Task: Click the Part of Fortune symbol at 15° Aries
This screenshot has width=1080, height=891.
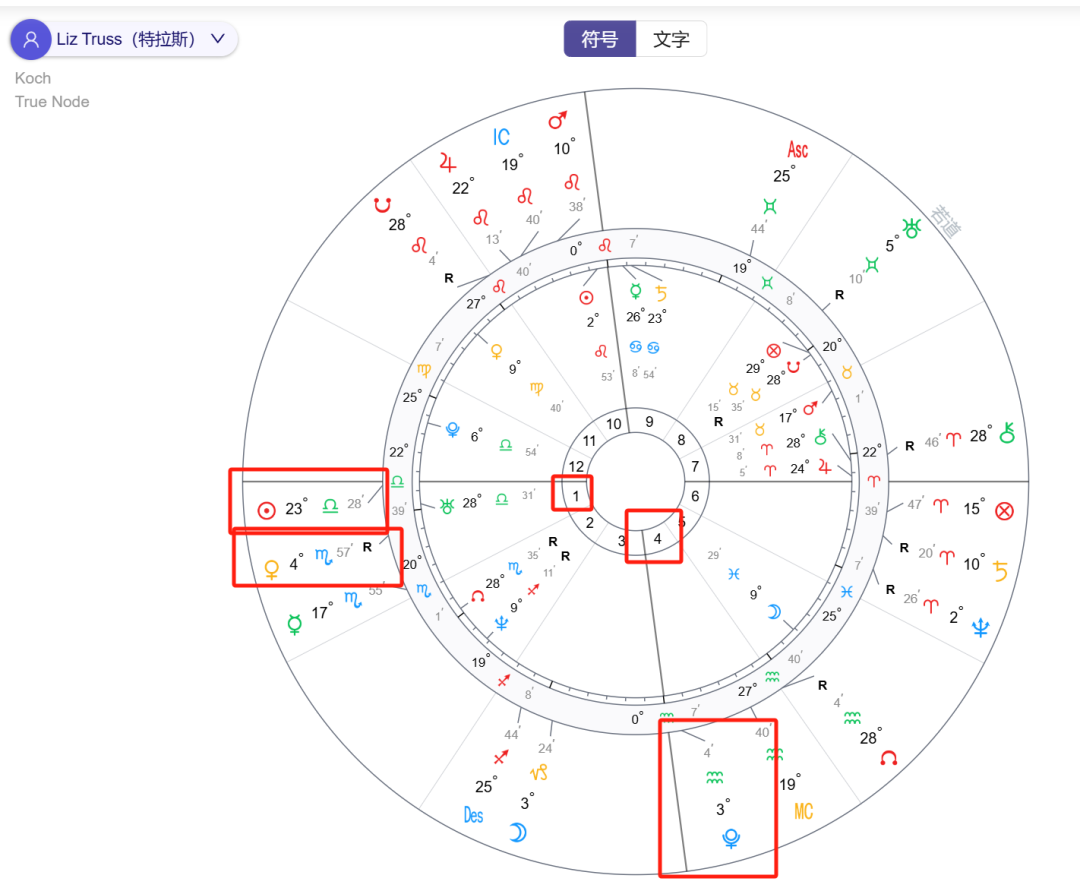Action: 1004,511
